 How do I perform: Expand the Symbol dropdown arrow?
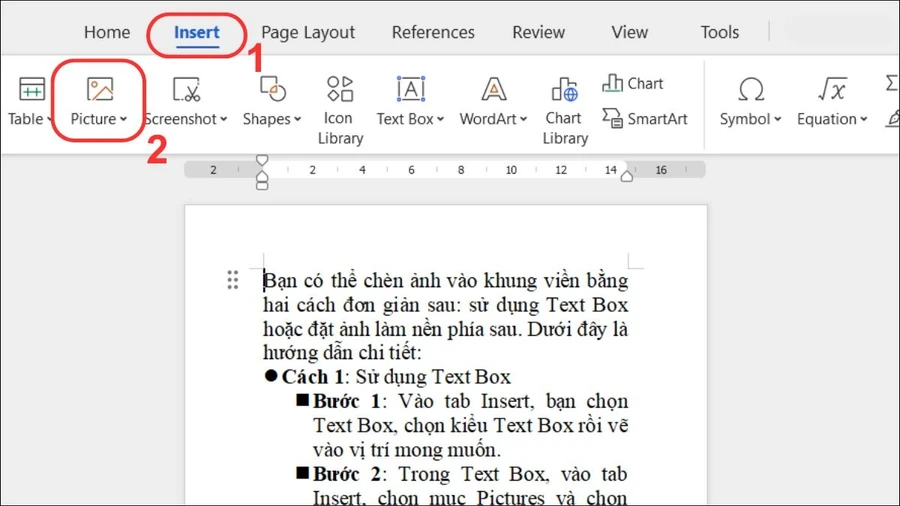(778, 119)
